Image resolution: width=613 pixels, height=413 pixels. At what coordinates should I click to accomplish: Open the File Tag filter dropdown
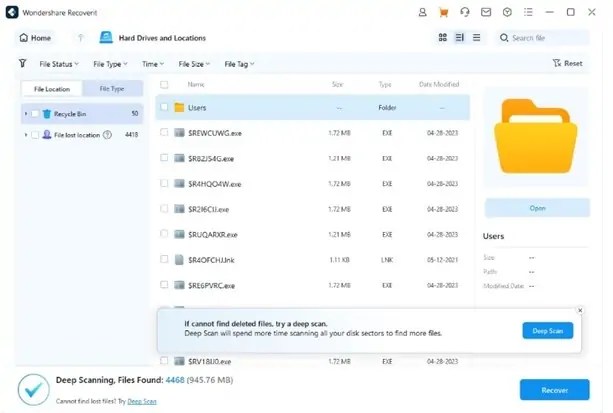(x=239, y=64)
